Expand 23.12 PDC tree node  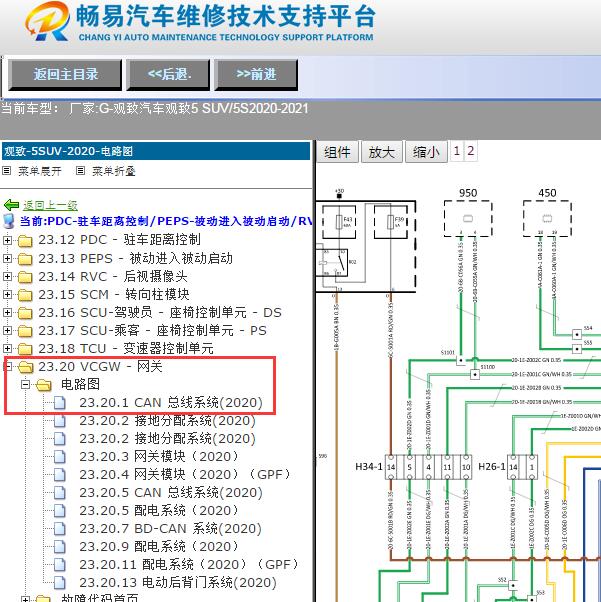[x=7, y=240]
